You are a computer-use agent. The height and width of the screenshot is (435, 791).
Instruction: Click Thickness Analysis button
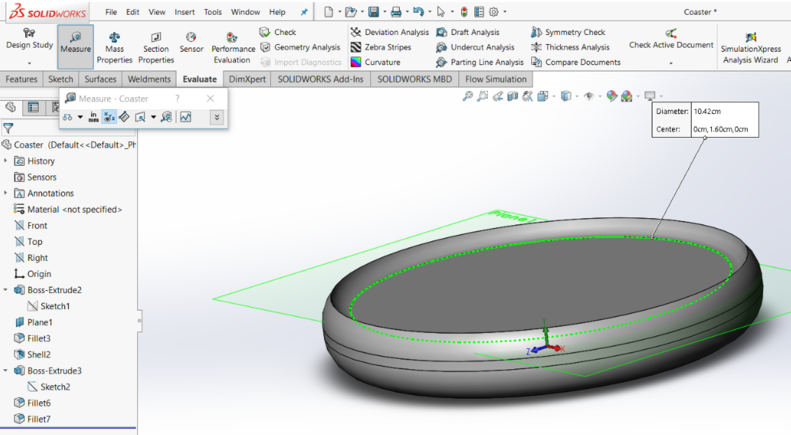tap(570, 47)
